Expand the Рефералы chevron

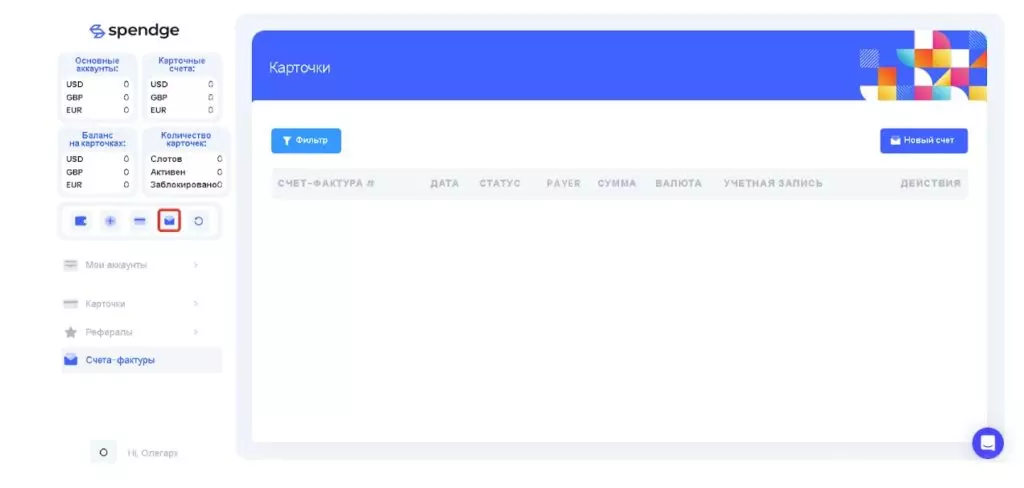(195, 333)
